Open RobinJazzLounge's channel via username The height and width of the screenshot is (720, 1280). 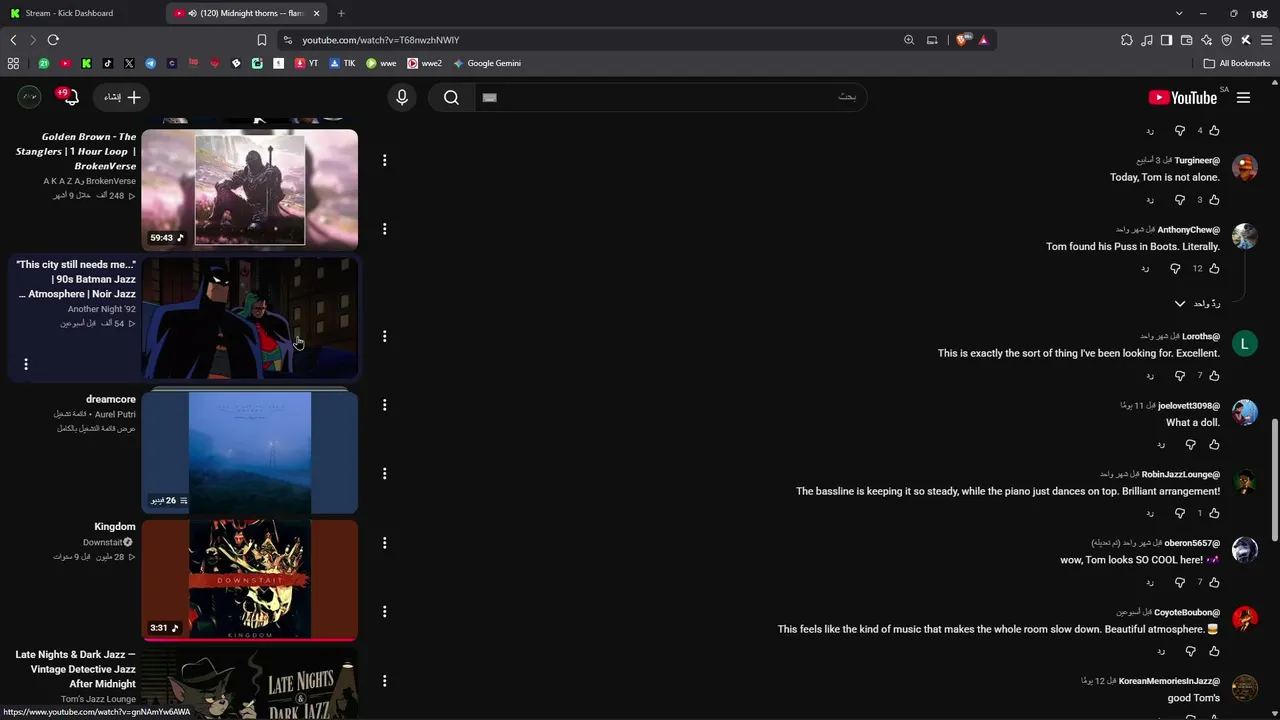pyautogui.click(x=1181, y=474)
